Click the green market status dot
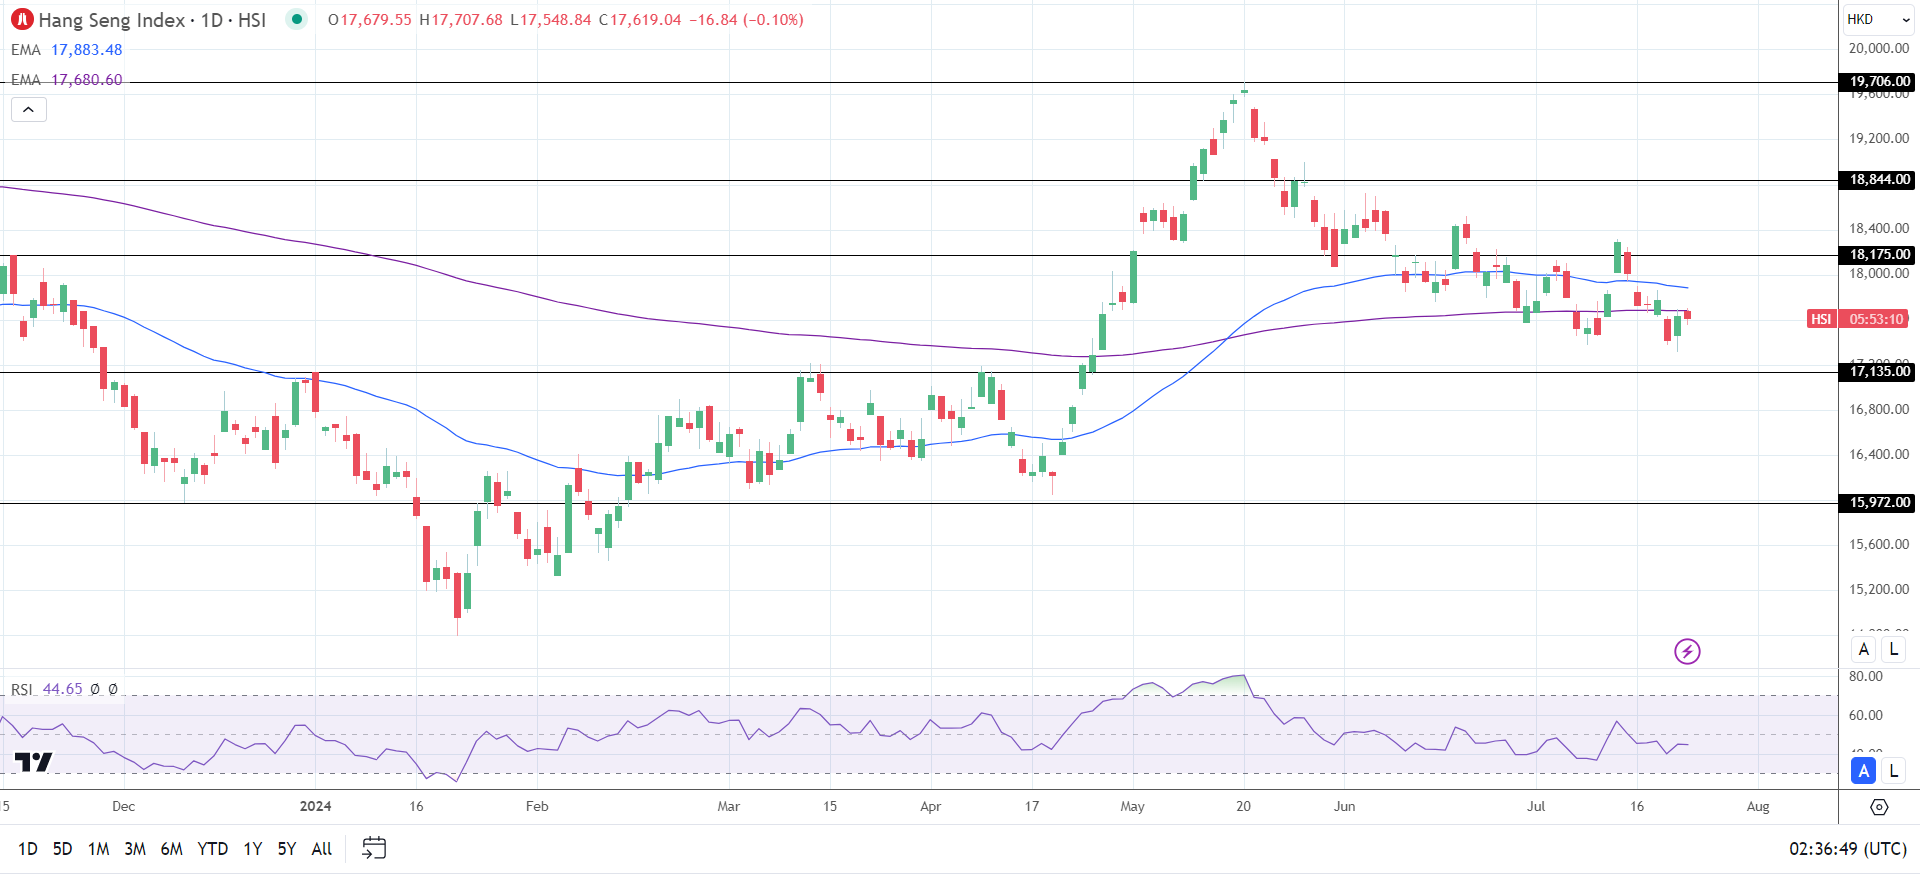Screen dimensions: 1920x874 (297, 19)
